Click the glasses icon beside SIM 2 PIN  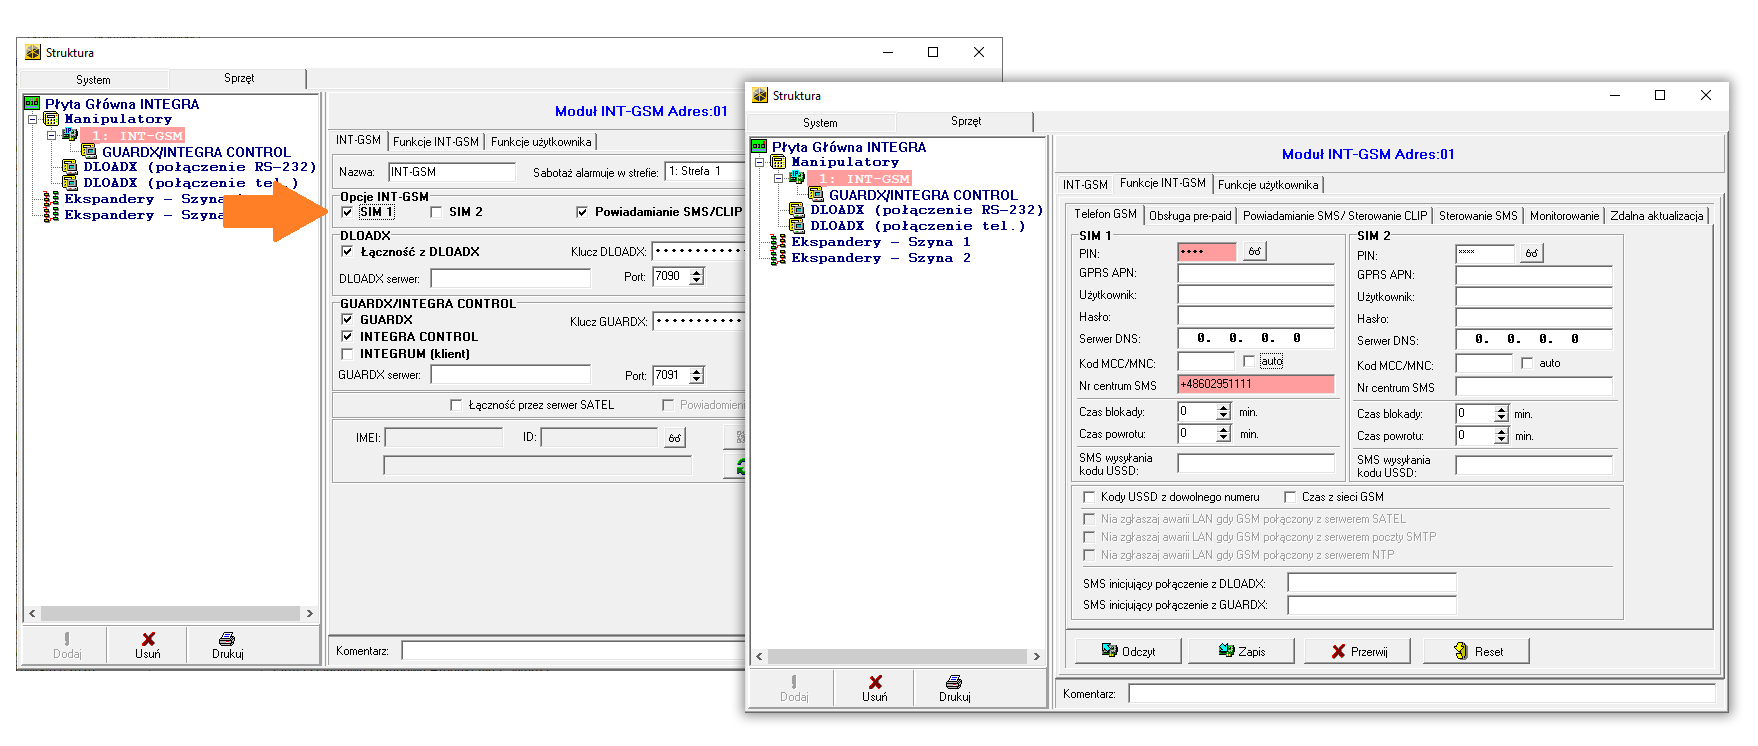(x=1531, y=254)
